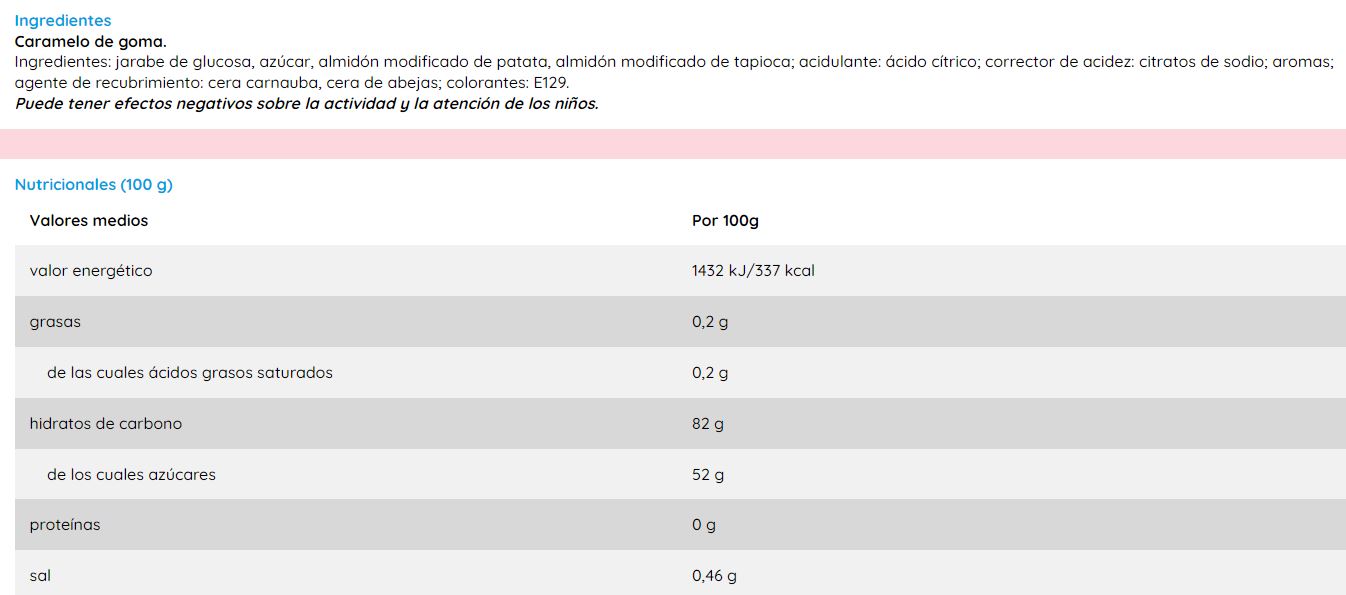Click the Ingredientes section heading
This screenshot has width=1346, height=595.
tap(63, 20)
